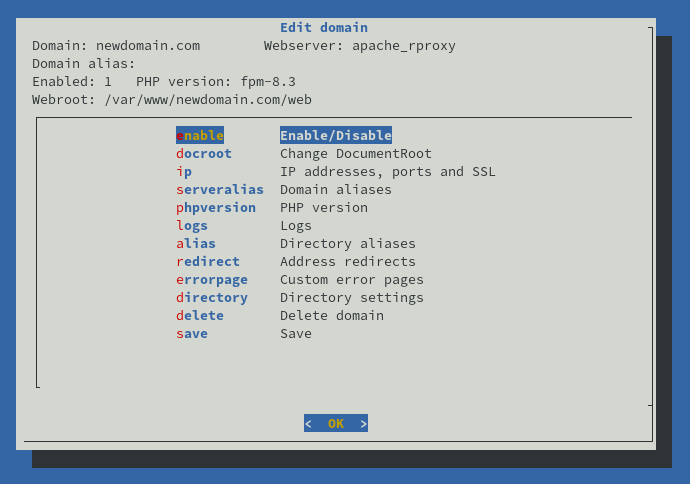690x484 pixels.
Task: Click the 'Domain alias:' label
Action: (x=84, y=64)
